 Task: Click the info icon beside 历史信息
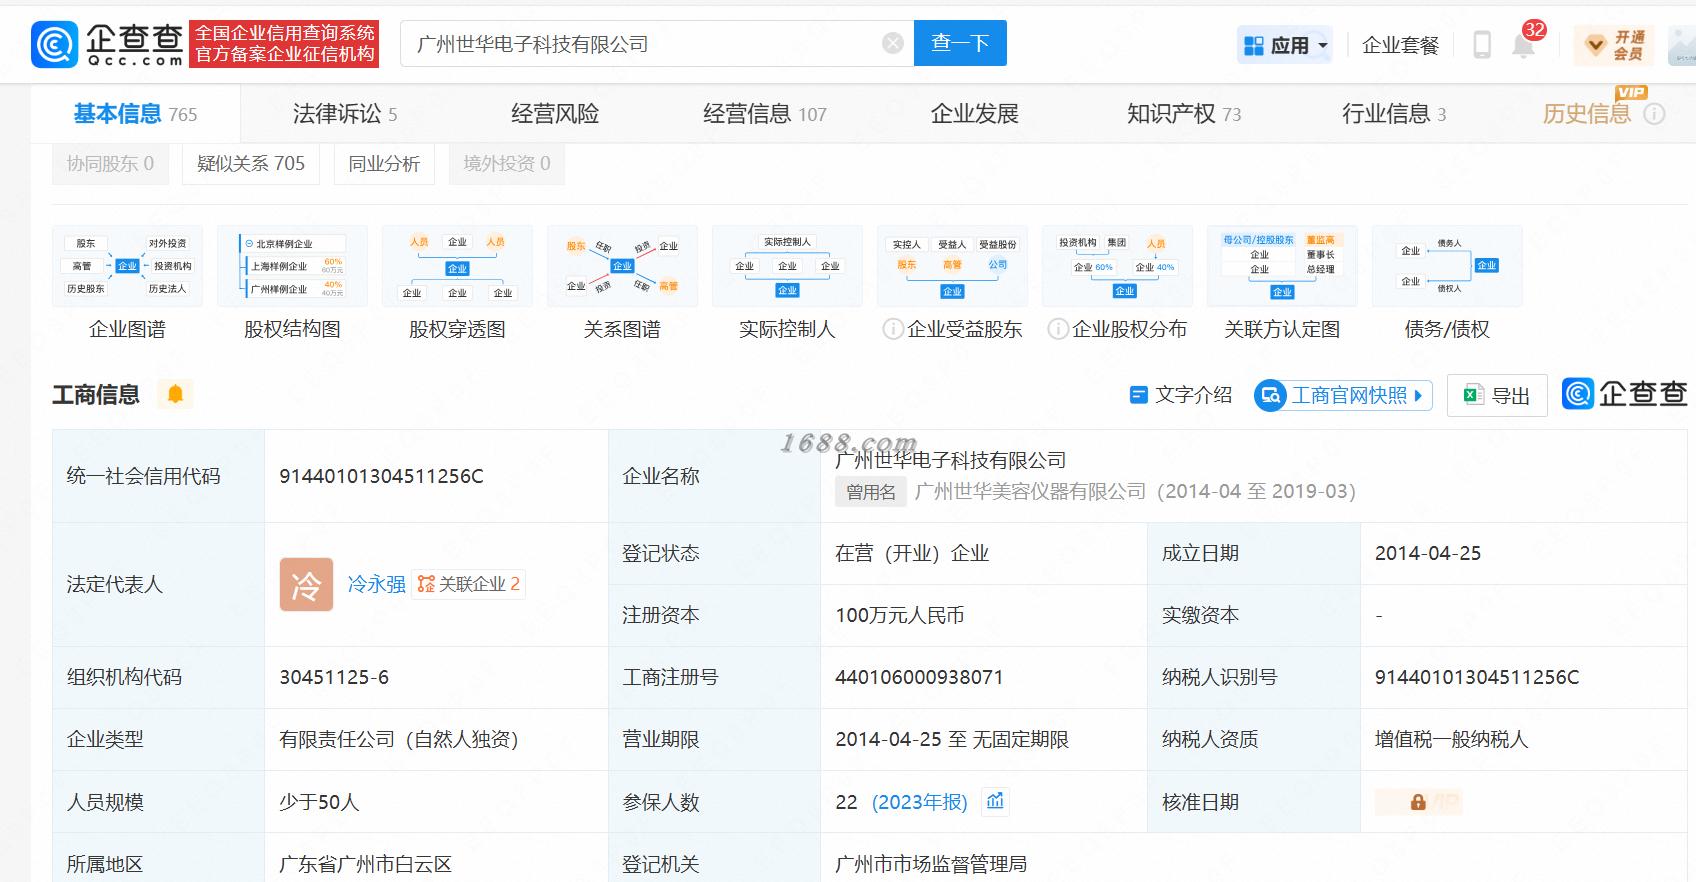(1655, 114)
